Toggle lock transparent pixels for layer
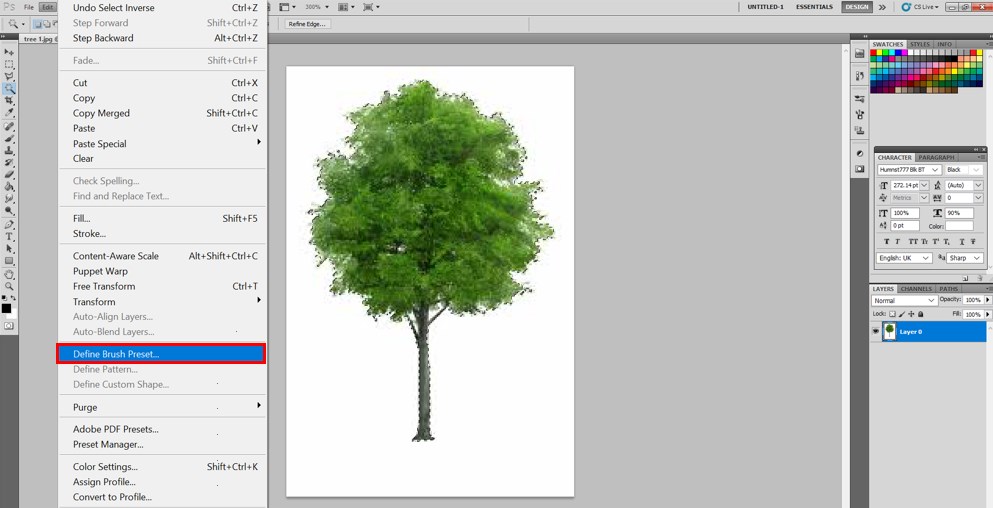The image size is (993, 508). [893, 314]
